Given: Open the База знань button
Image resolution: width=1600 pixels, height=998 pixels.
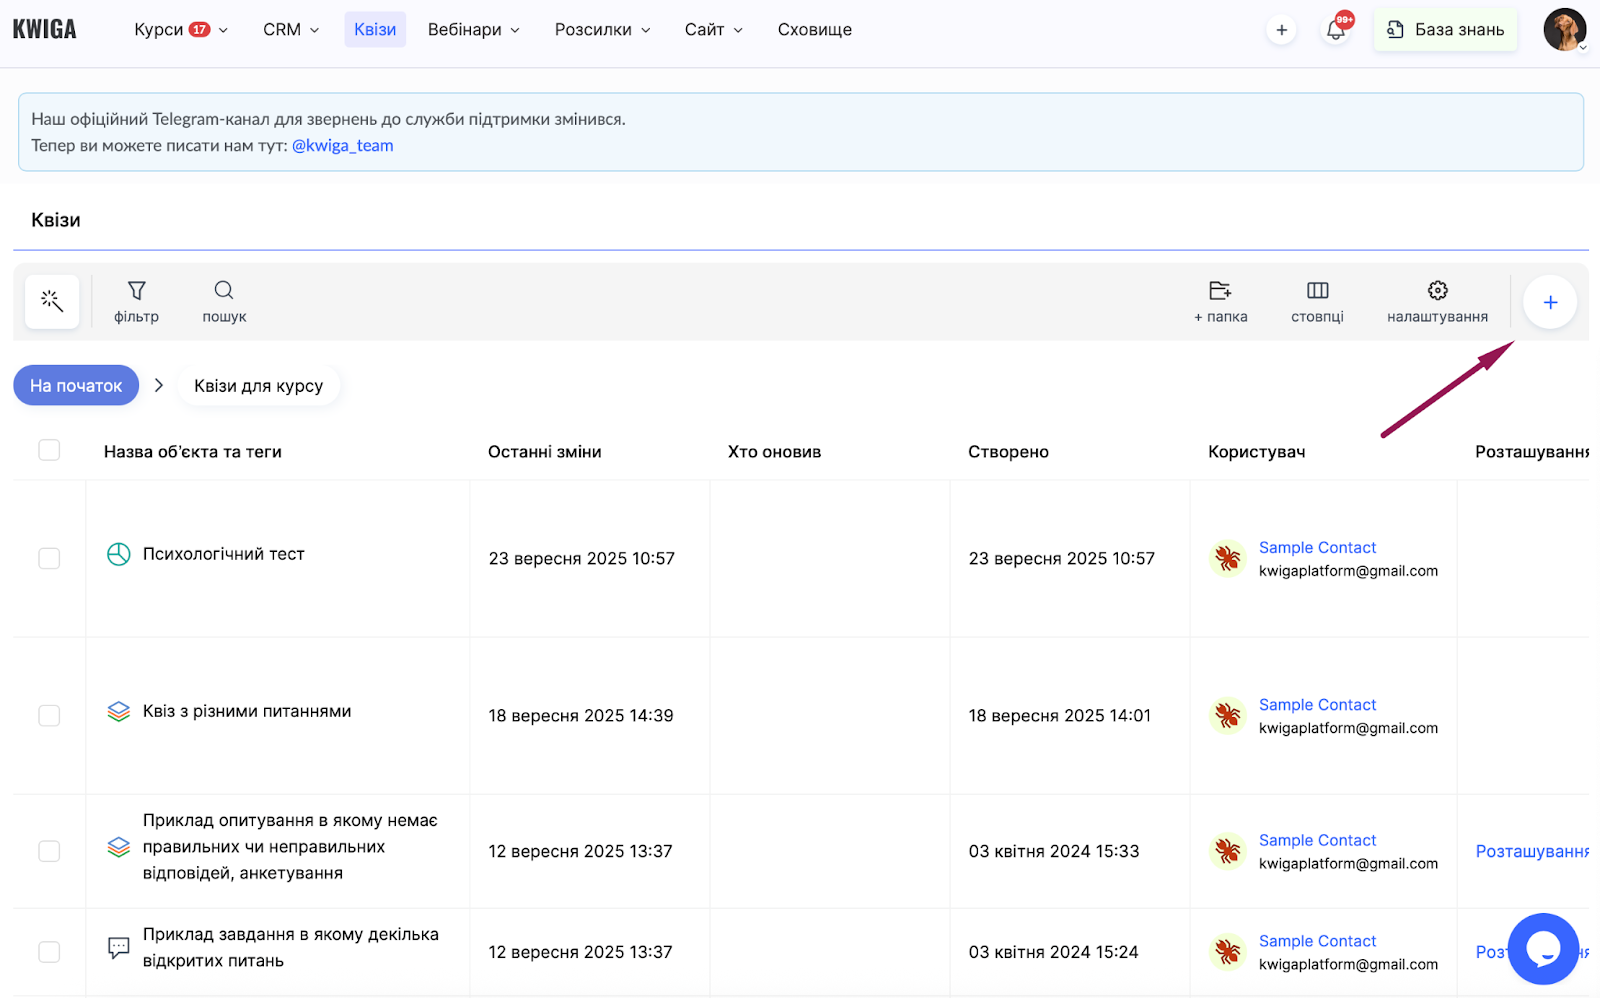Looking at the screenshot, I should pyautogui.click(x=1446, y=30).
